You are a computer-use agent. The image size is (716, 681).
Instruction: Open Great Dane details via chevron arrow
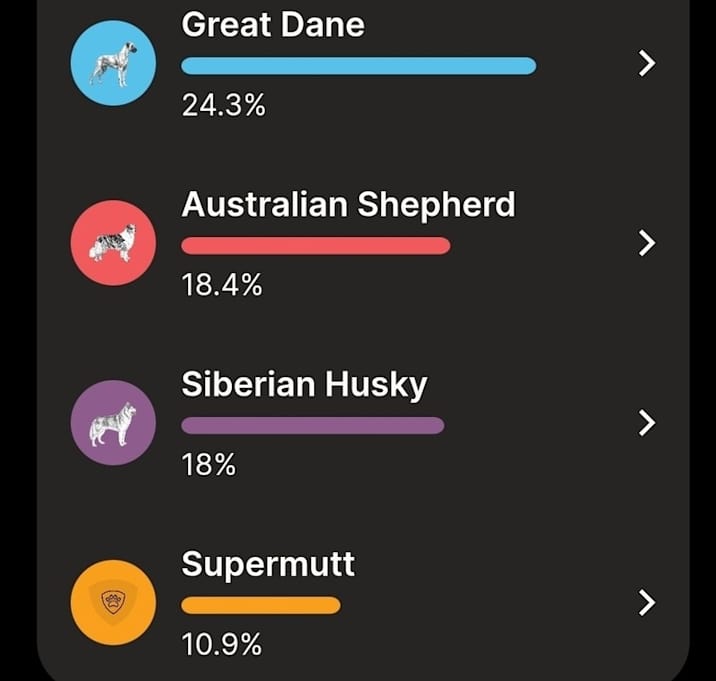tap(647, 63)
